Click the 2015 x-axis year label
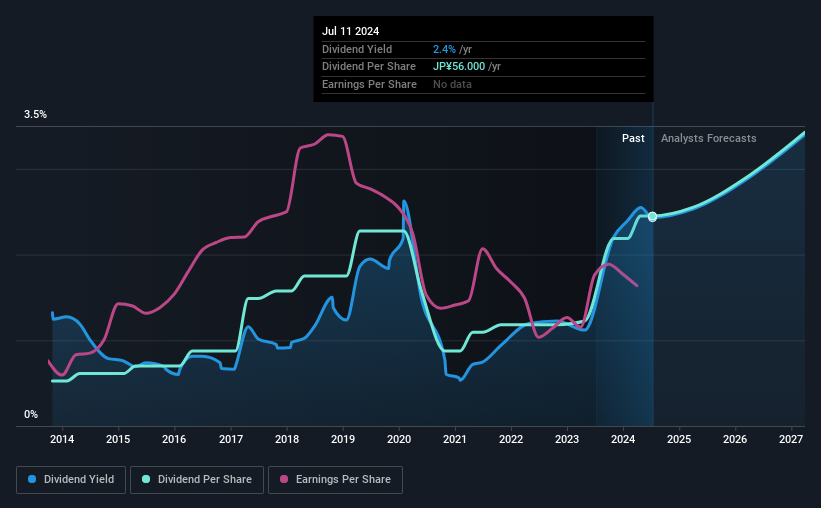This screenshot has width=821, height=508. (118, 439)
